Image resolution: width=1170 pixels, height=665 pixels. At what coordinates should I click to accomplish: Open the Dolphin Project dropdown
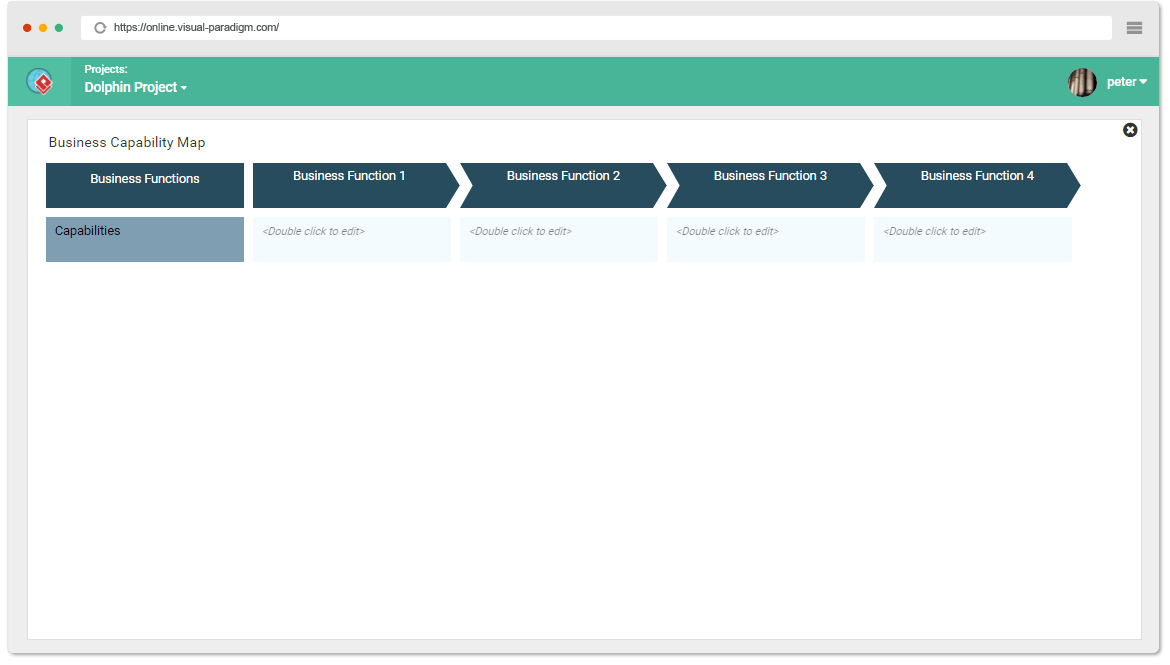pyautogui.click(x=135, y=88)
